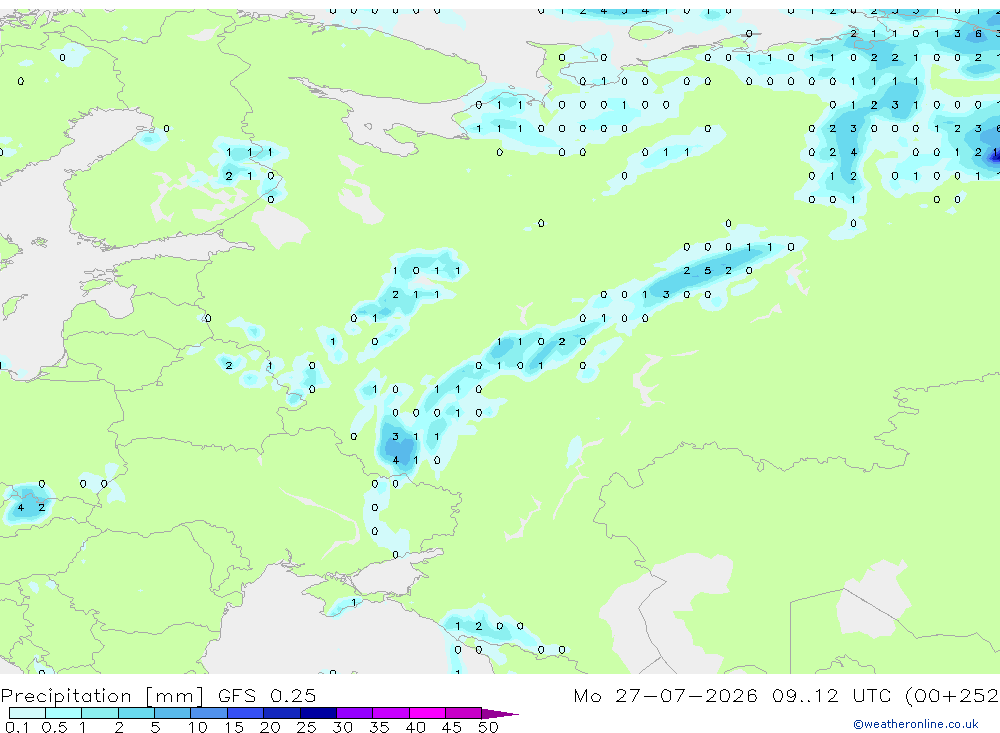The width and height of the screenshot is (1000, 733).
Task: Click the 0 2 4 values at right
Action: (832, 152)
